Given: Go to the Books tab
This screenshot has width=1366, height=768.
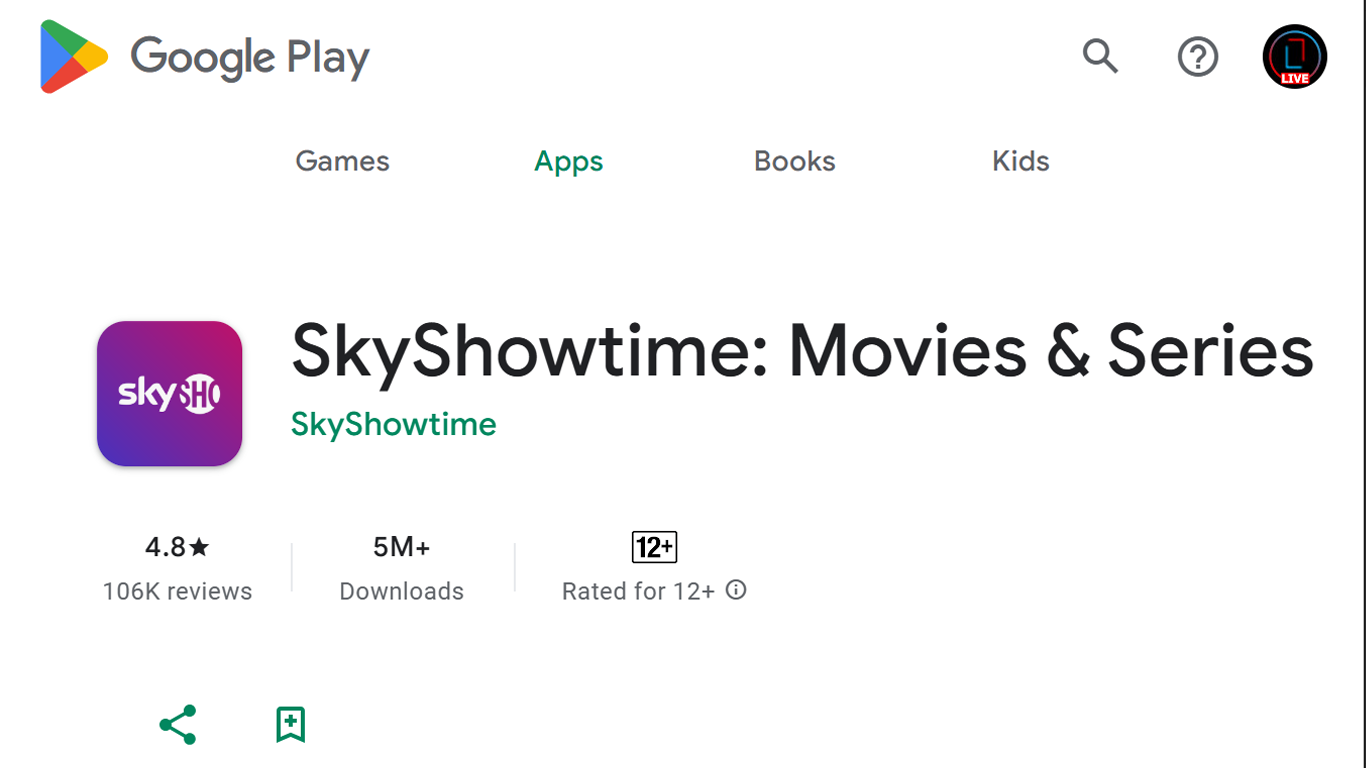Looking at the screenshot, I should 794,161.
